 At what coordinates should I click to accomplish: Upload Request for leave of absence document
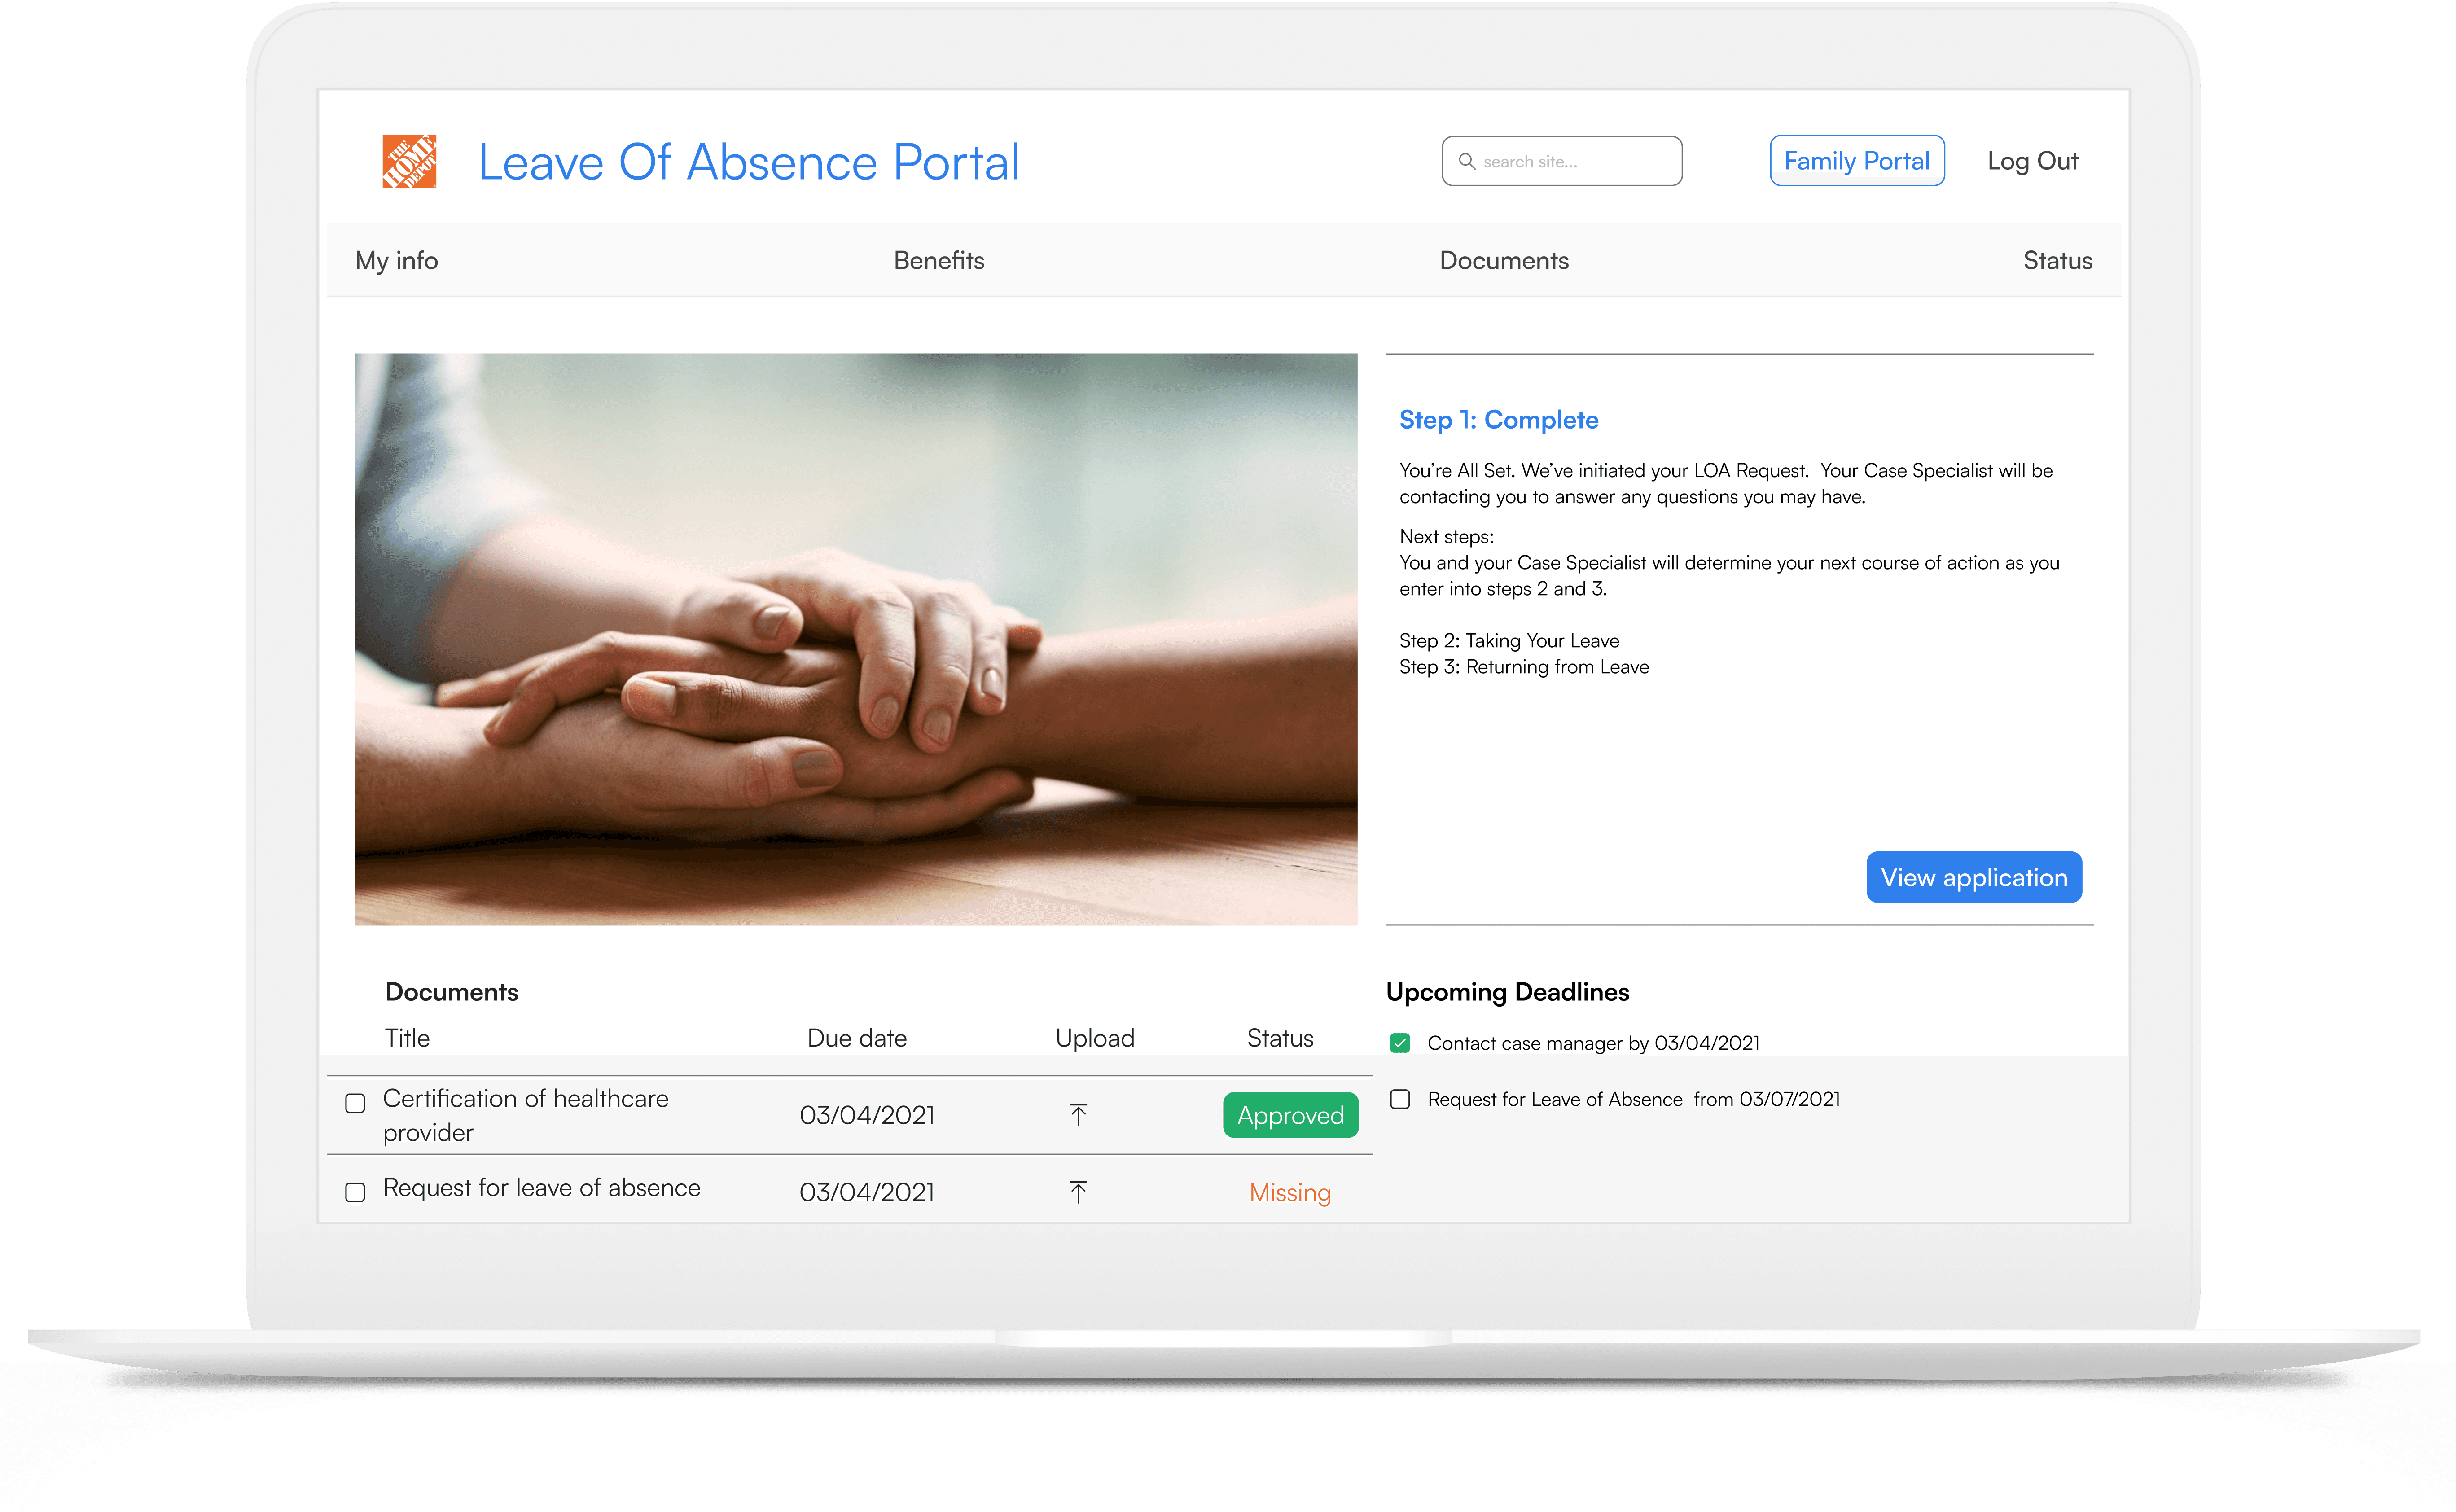[x=1078, y=1192]
